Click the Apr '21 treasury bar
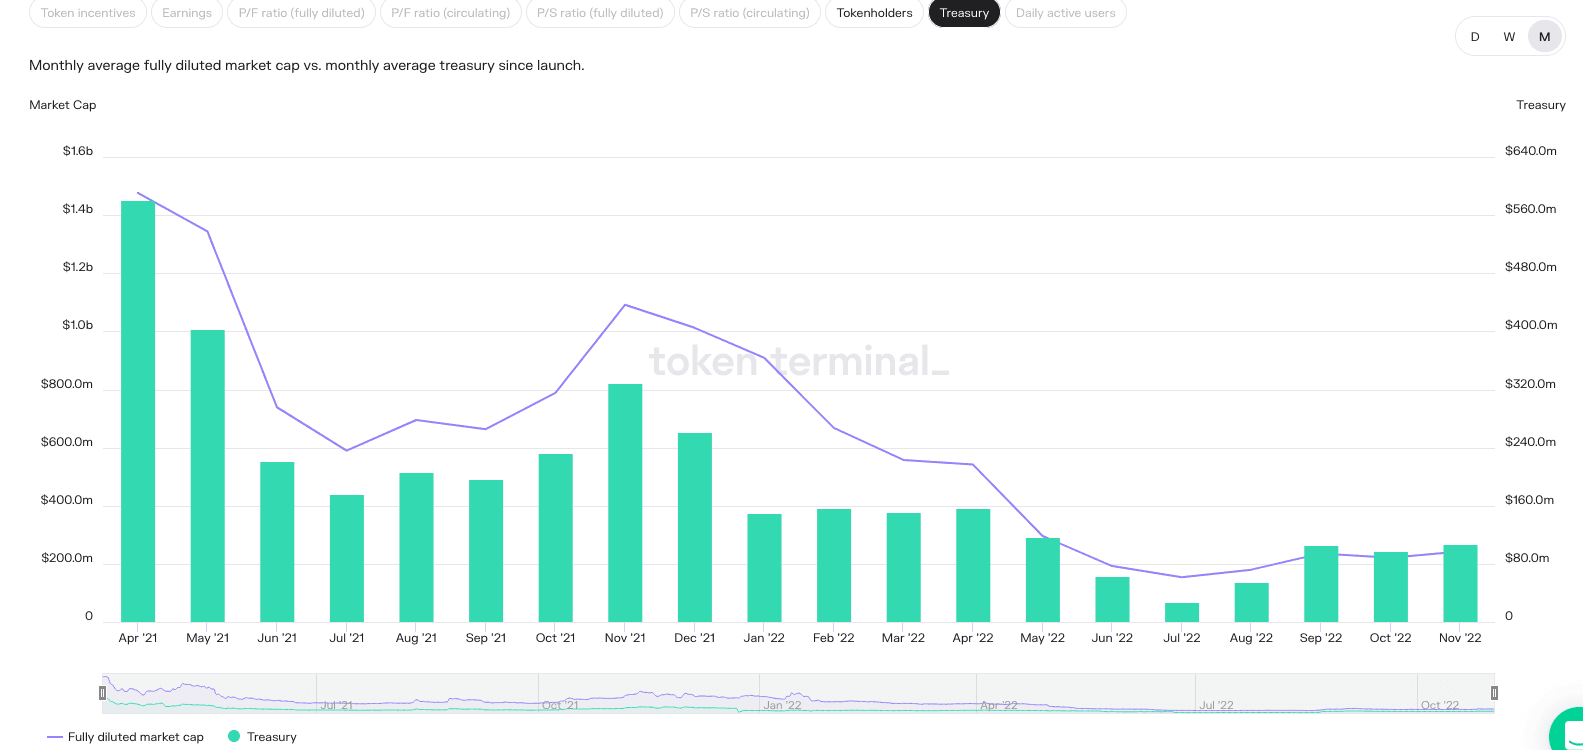The height and width of the screenshot is (750, 1583). pyautogui.click(x=138, y=411)
